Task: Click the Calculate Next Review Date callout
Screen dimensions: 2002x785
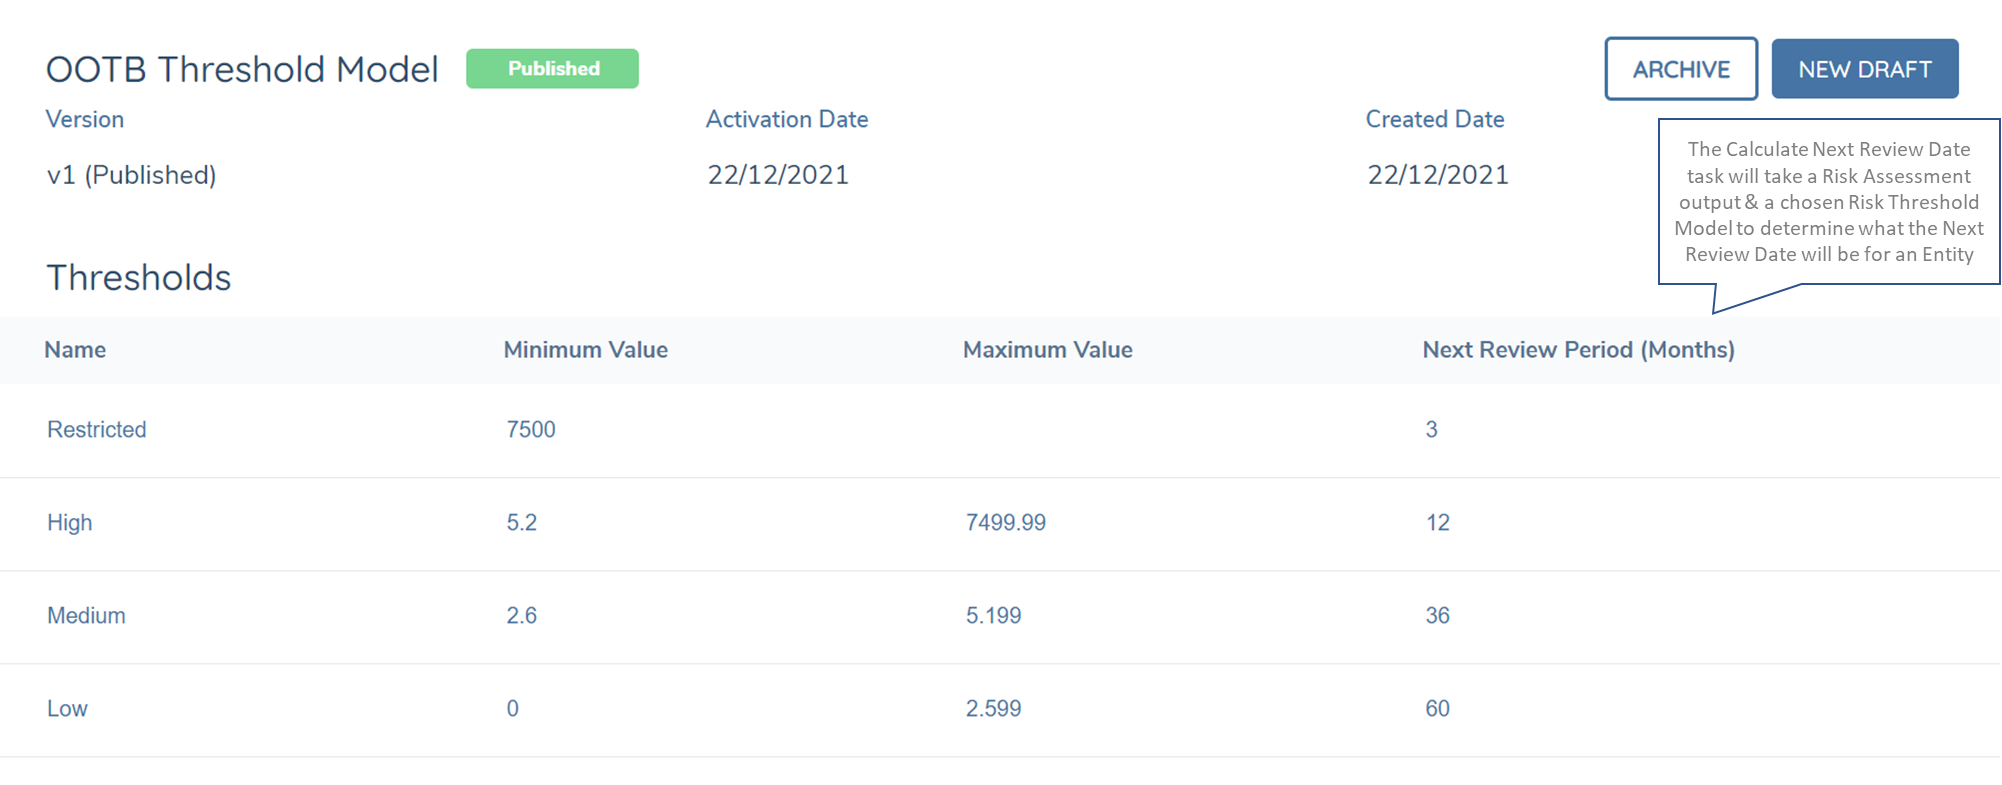Action: coord(1828,202)
